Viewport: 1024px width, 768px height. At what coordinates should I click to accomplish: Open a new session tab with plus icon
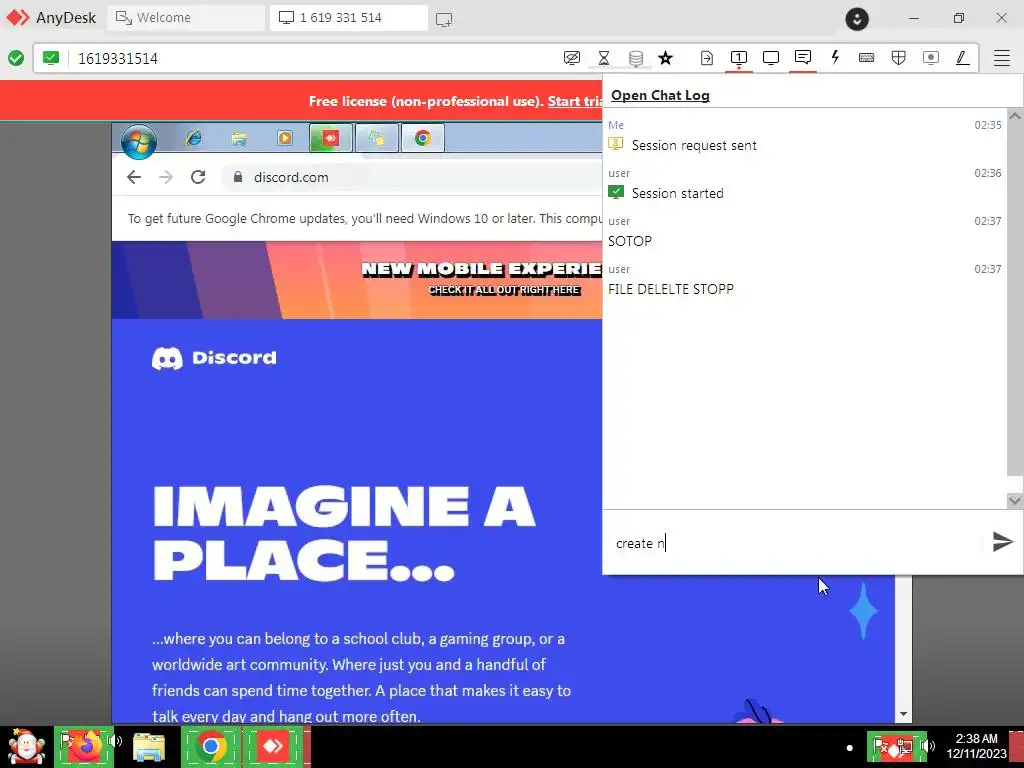pos(444,19)
